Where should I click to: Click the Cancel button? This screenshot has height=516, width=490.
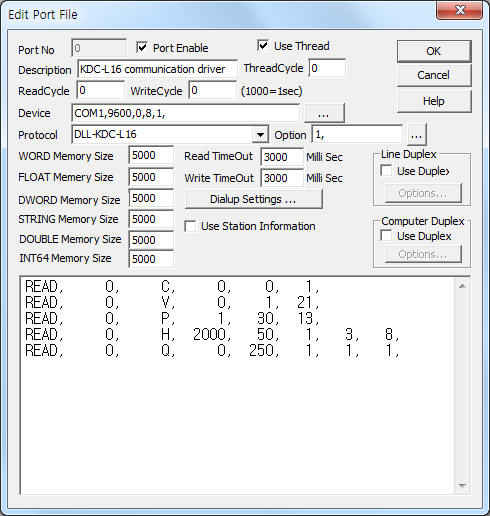coord(434,75)
